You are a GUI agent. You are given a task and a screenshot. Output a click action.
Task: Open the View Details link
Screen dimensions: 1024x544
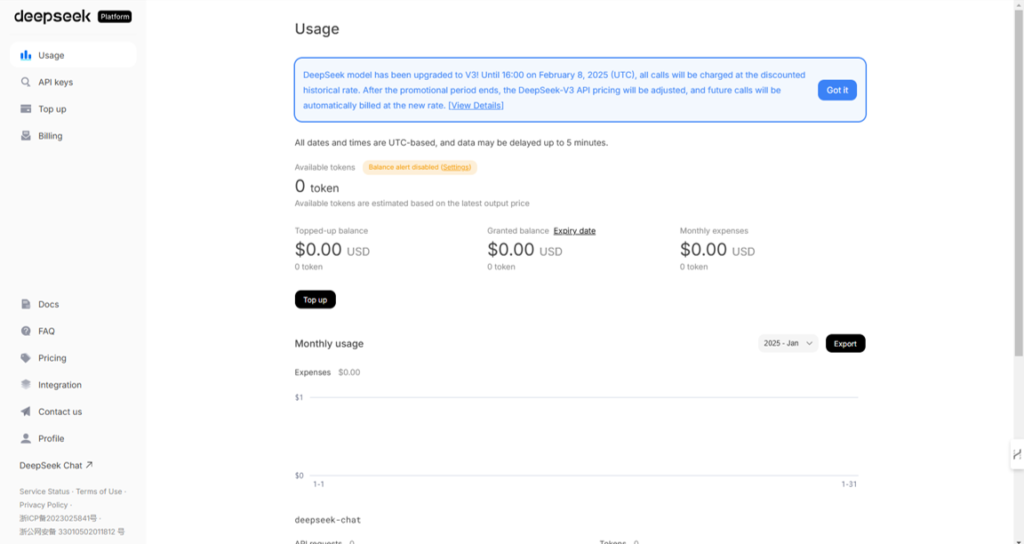point(475,105)
